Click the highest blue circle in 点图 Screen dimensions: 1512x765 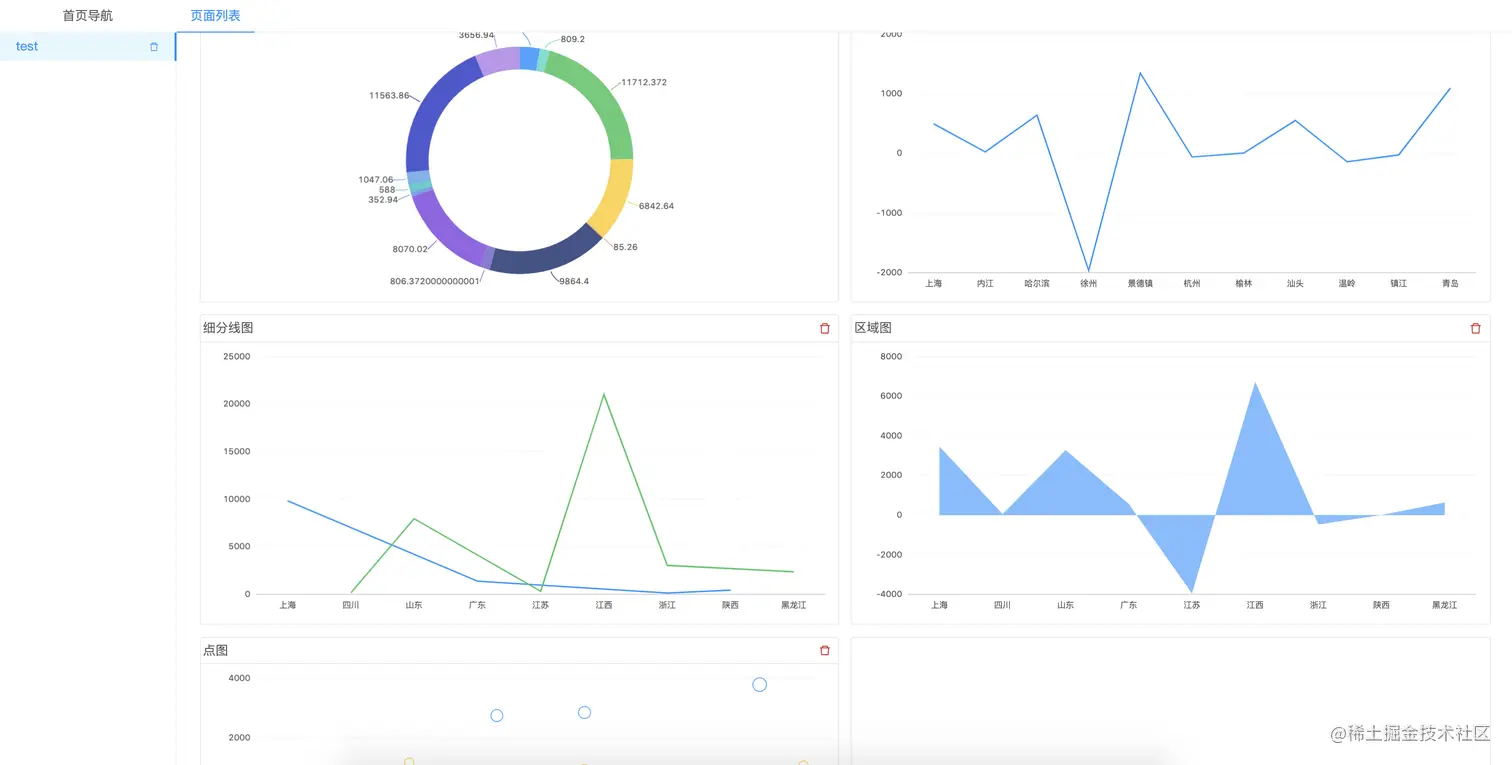759,685
